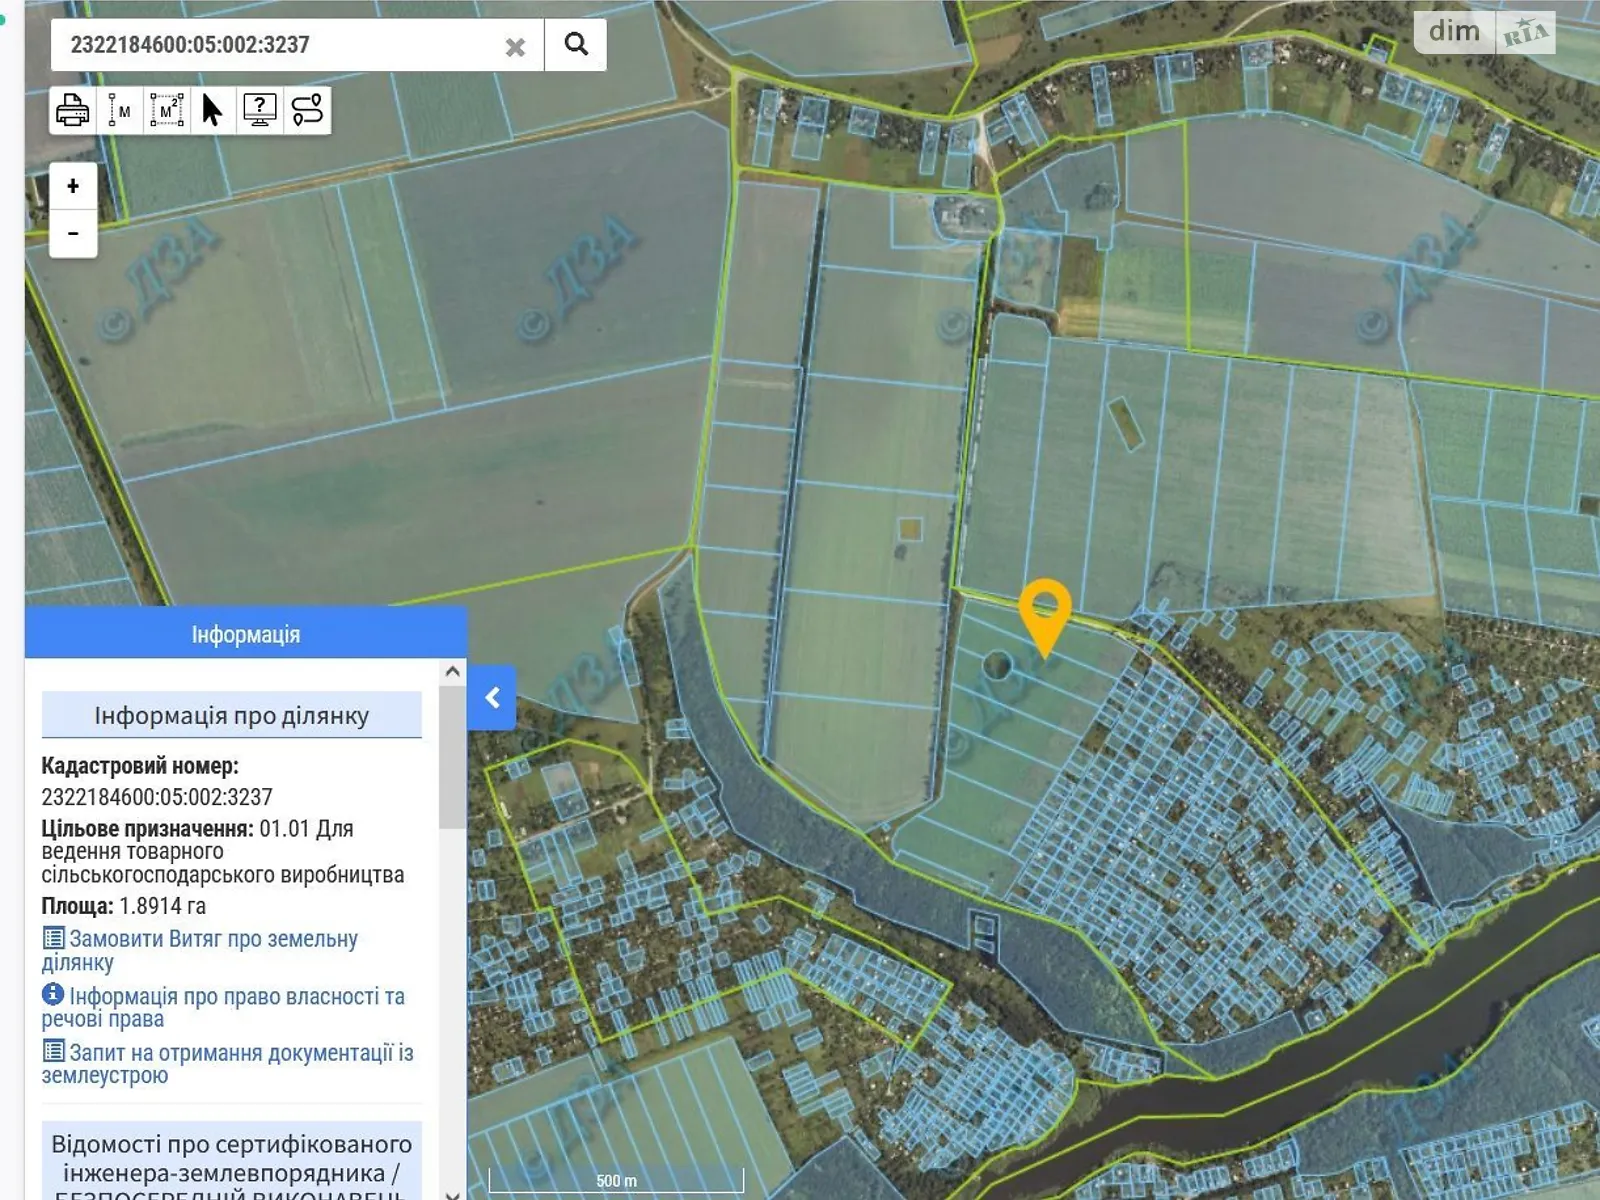This screenshot has width=1600, height=1200.
Task: Activate the arrow pointer tool
Action: (x=212, y=110)
